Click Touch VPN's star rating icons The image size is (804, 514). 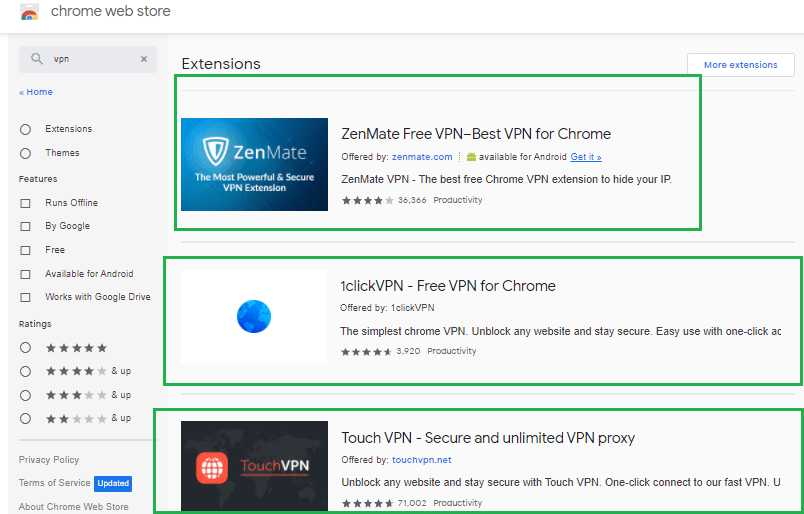(368, 503)
